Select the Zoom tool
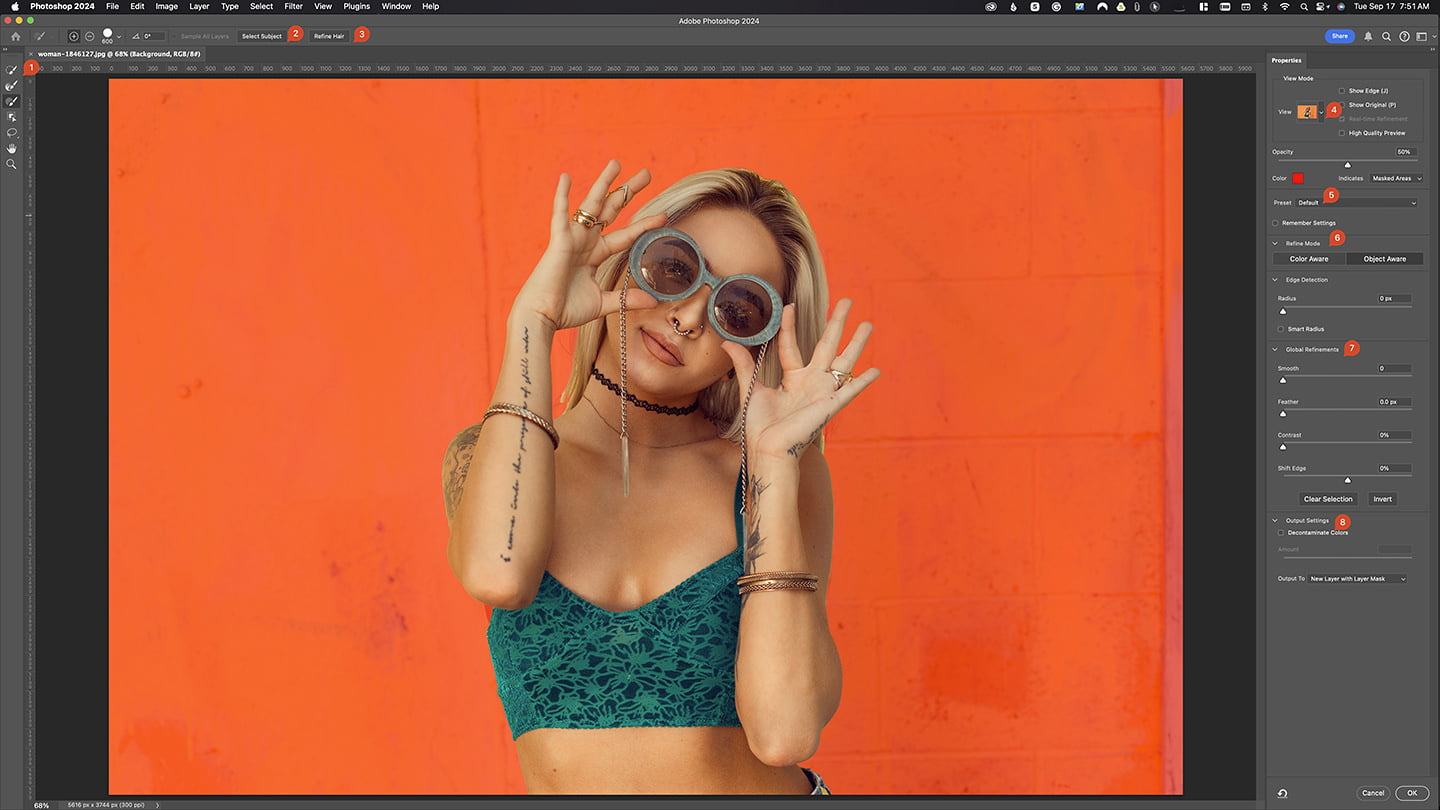The width and height of the screenshot is (1440, 810). point(12,163)
